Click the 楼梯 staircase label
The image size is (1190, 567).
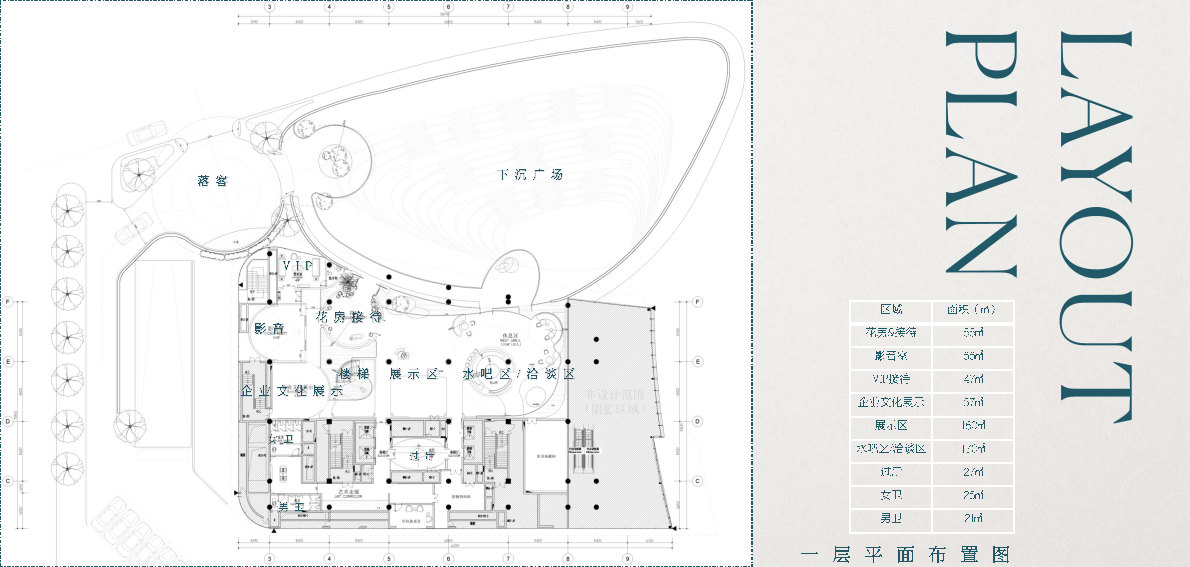coord(354,374)
